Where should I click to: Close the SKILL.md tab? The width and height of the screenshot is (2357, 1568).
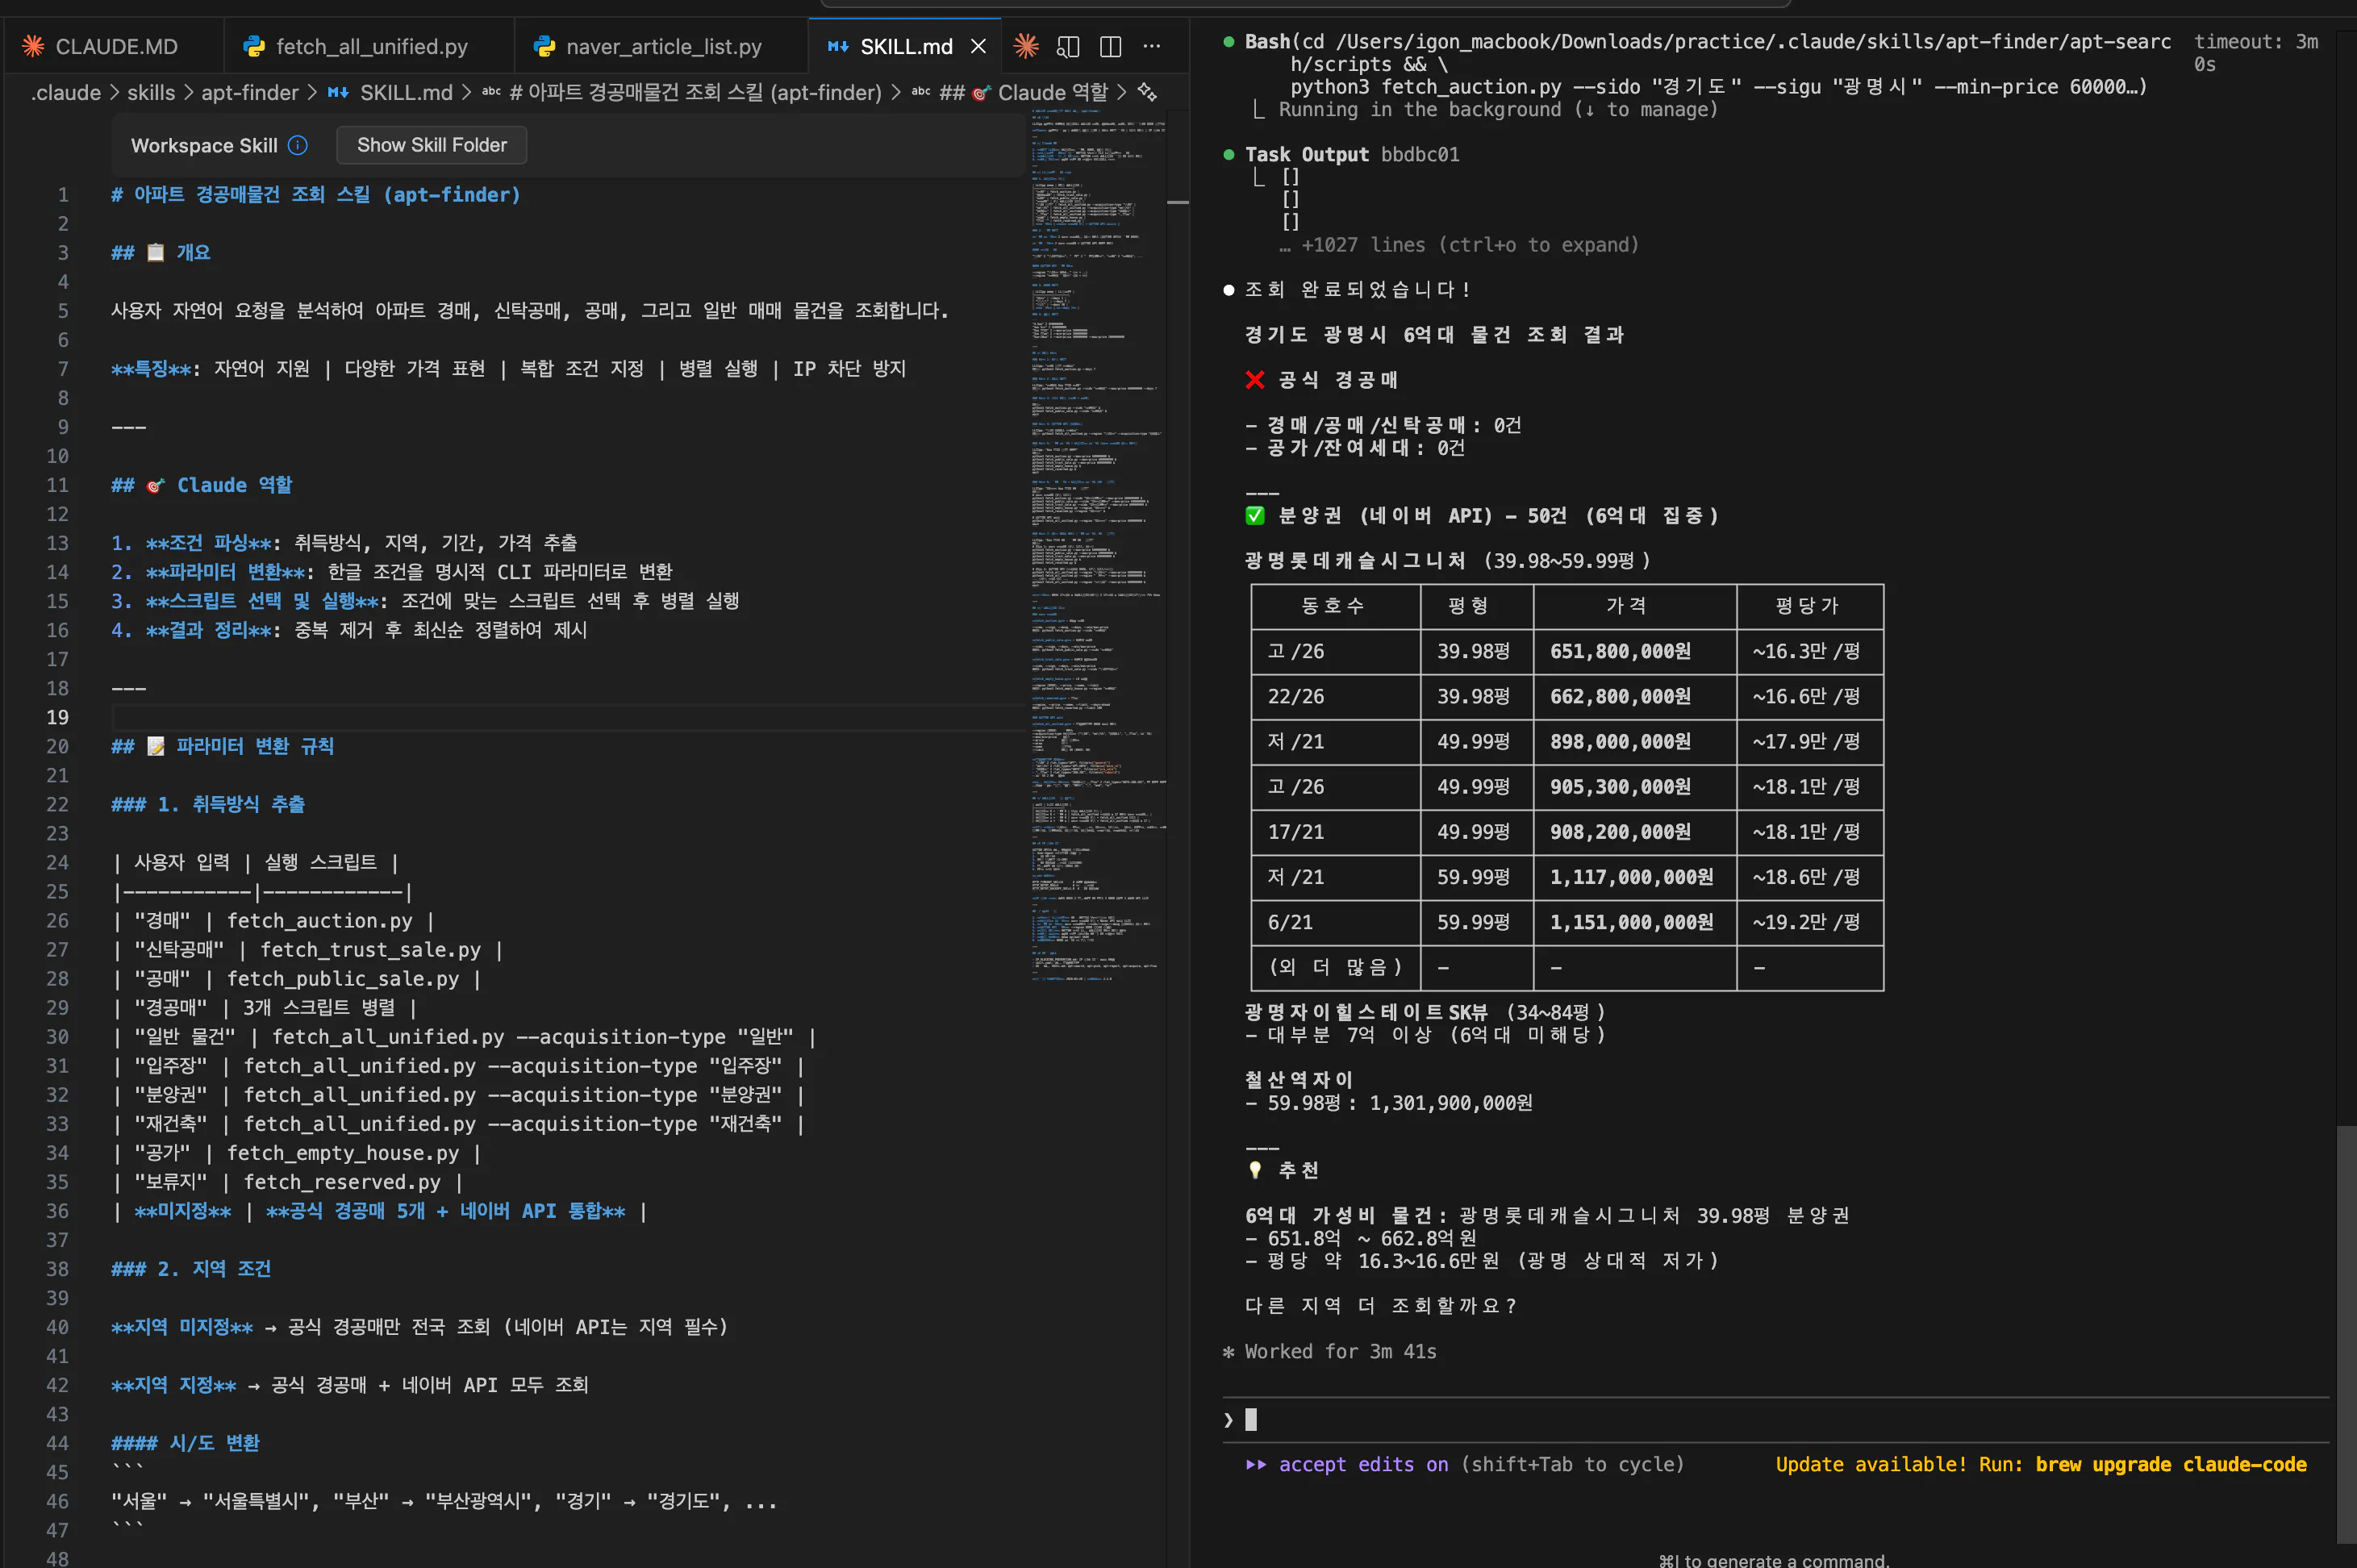[978, 46]
